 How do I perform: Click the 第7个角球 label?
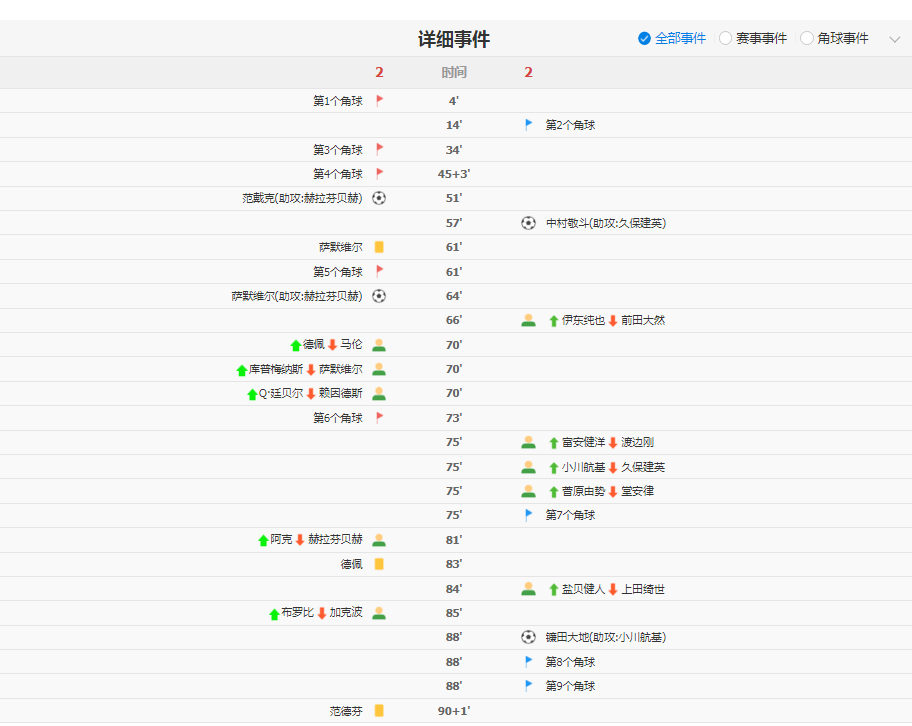pyautogui.click(x=571, y=515)
